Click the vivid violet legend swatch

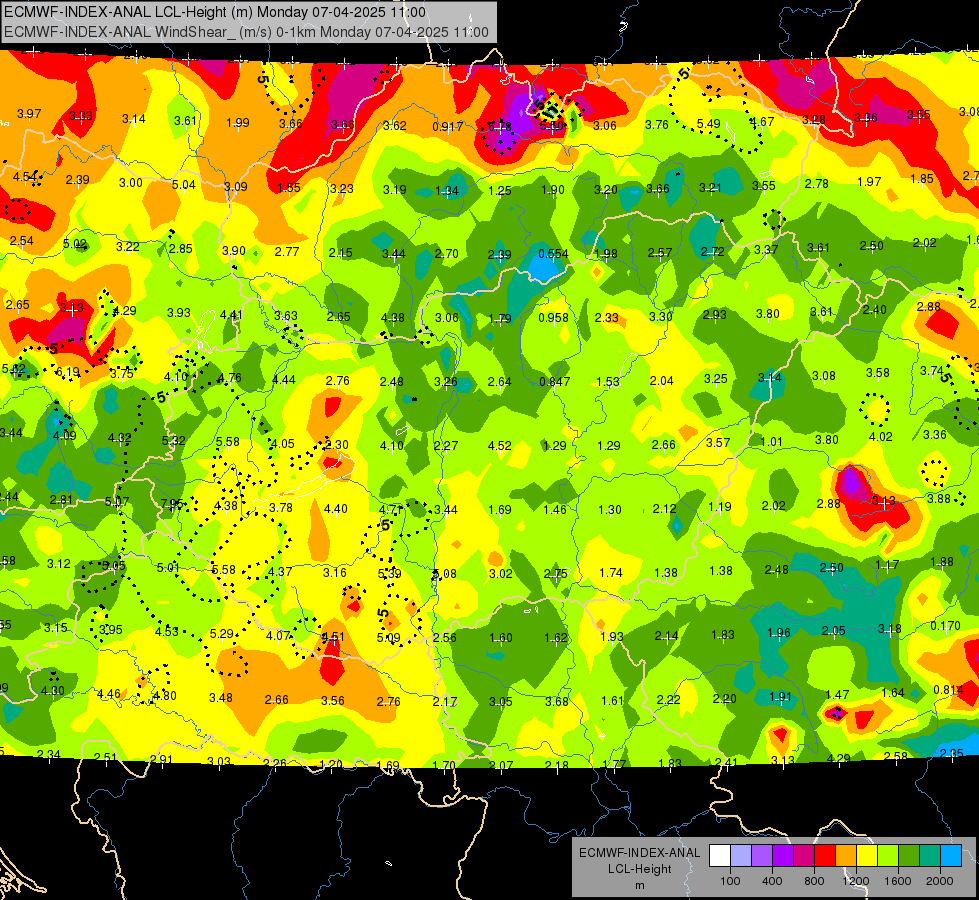[783, 856]
